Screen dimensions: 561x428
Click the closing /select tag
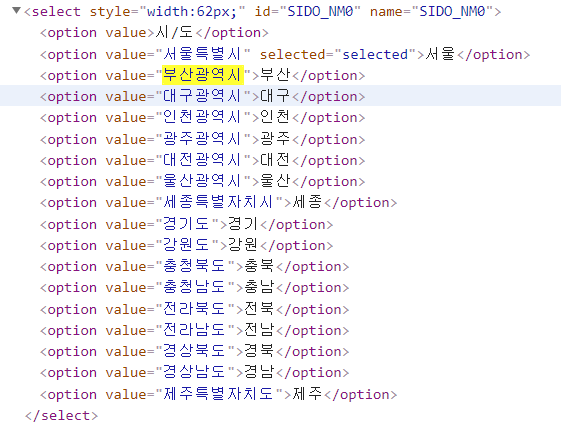[61, 416]
